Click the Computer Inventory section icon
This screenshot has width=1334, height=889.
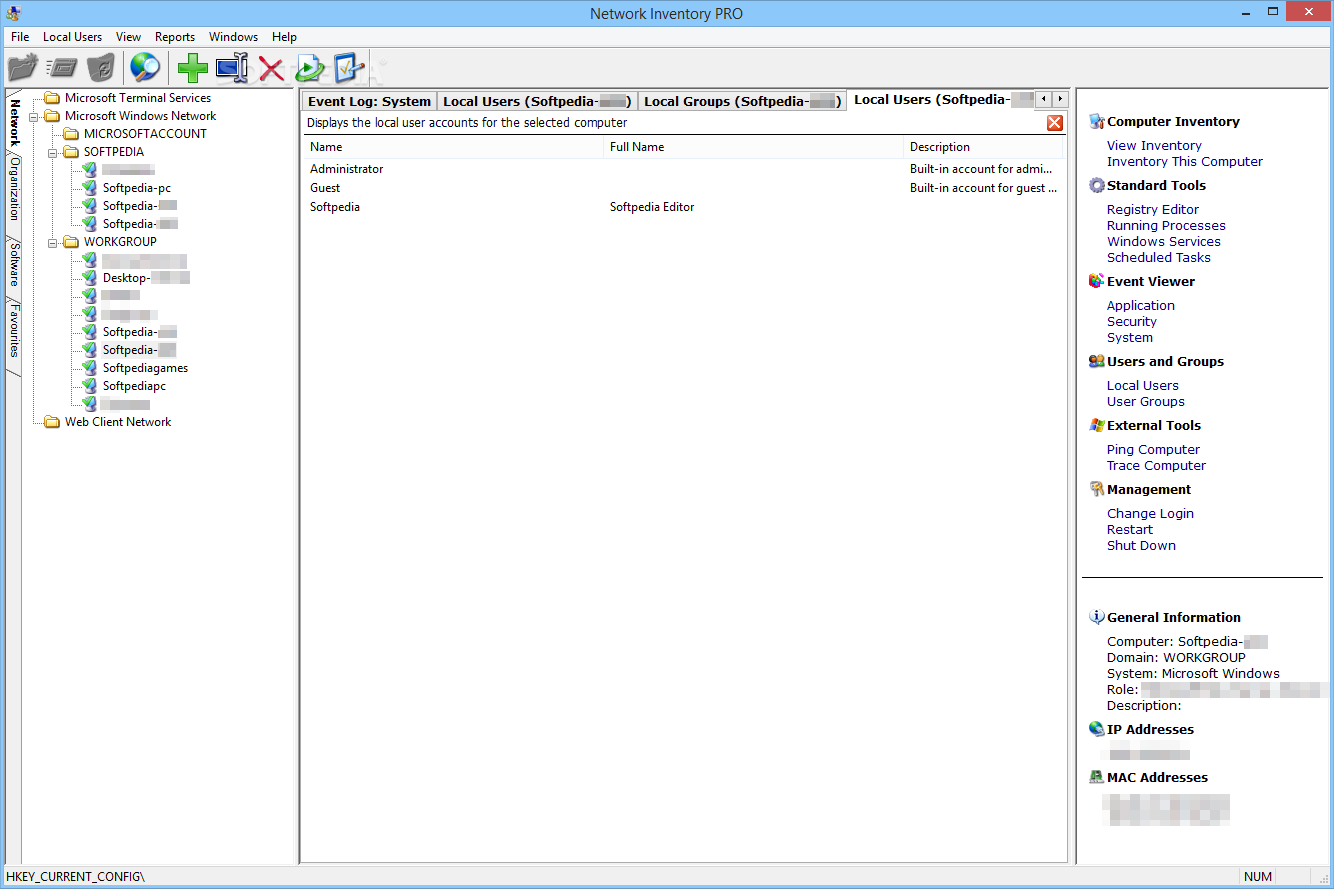[x=1096, y=121]
